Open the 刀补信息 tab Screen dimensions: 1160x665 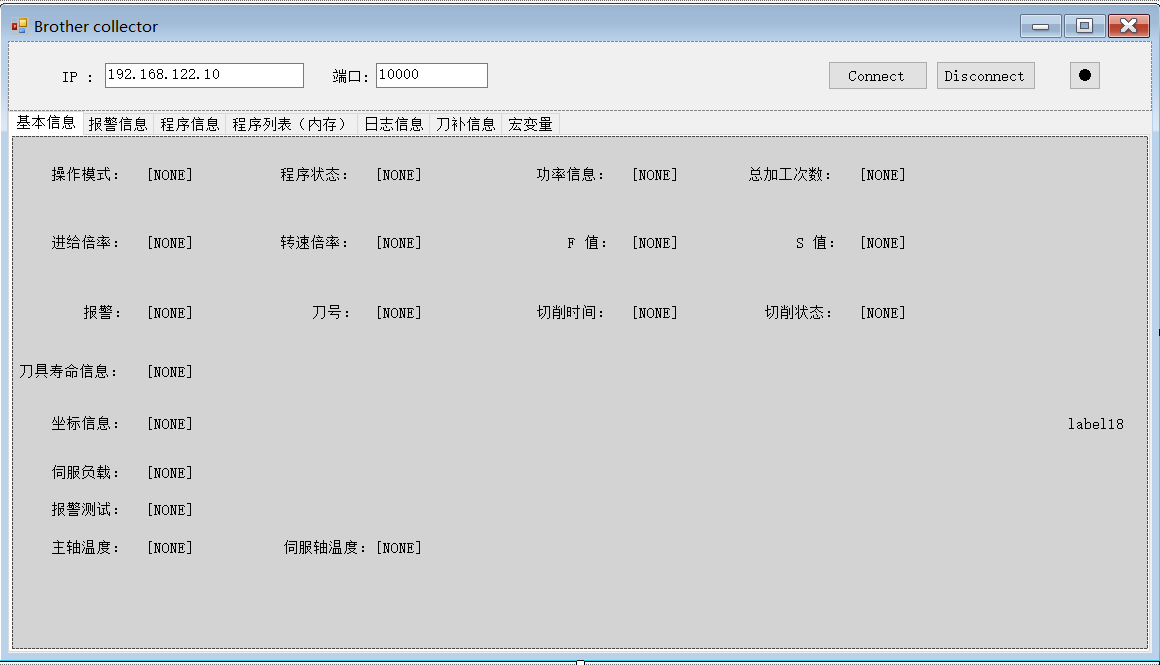coord(464,124)
